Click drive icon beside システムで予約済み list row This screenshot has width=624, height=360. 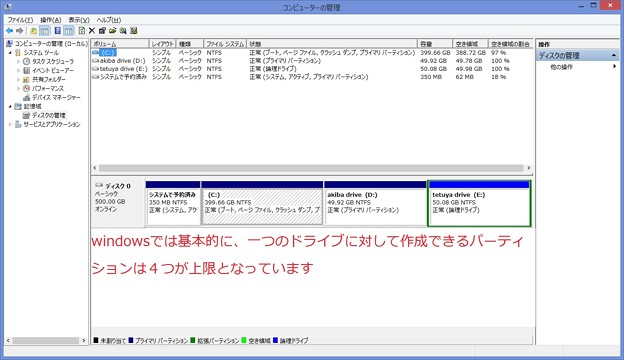[x=96, y=77]
